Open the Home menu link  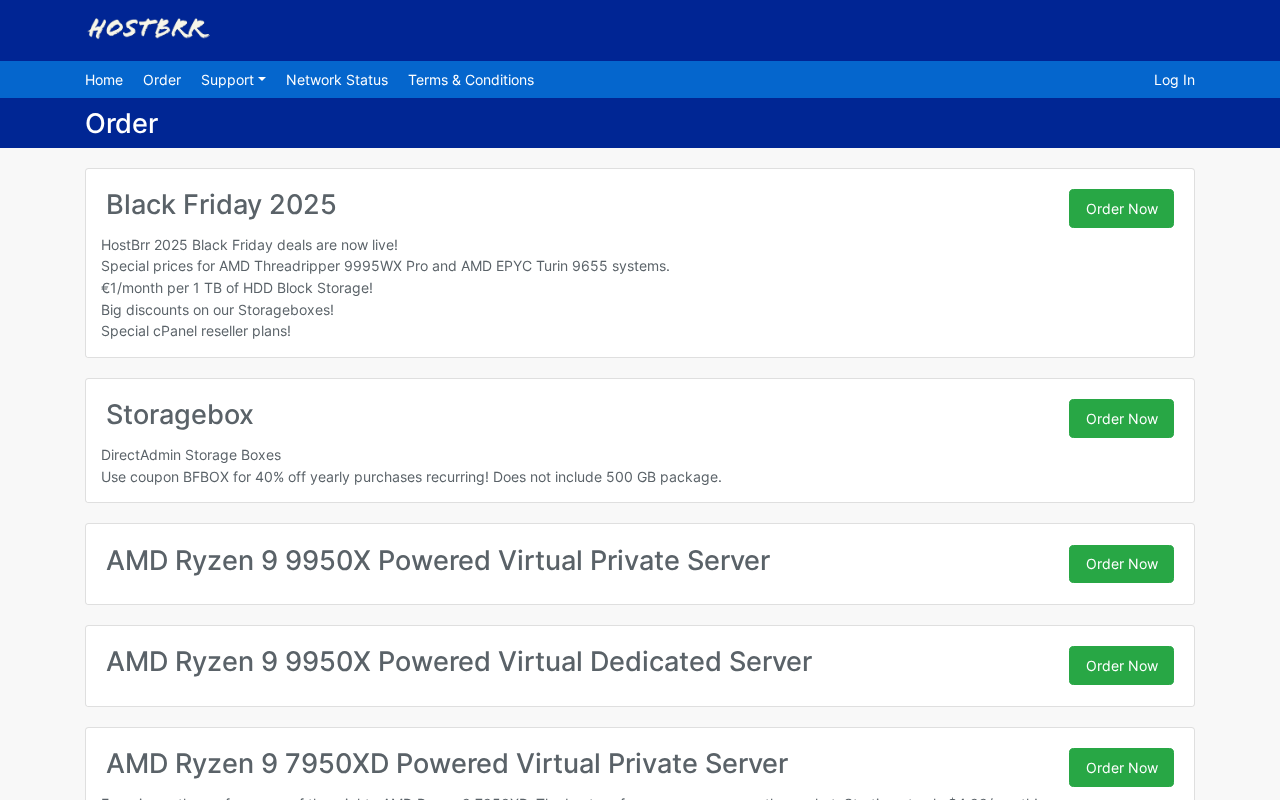coord(104,80)
